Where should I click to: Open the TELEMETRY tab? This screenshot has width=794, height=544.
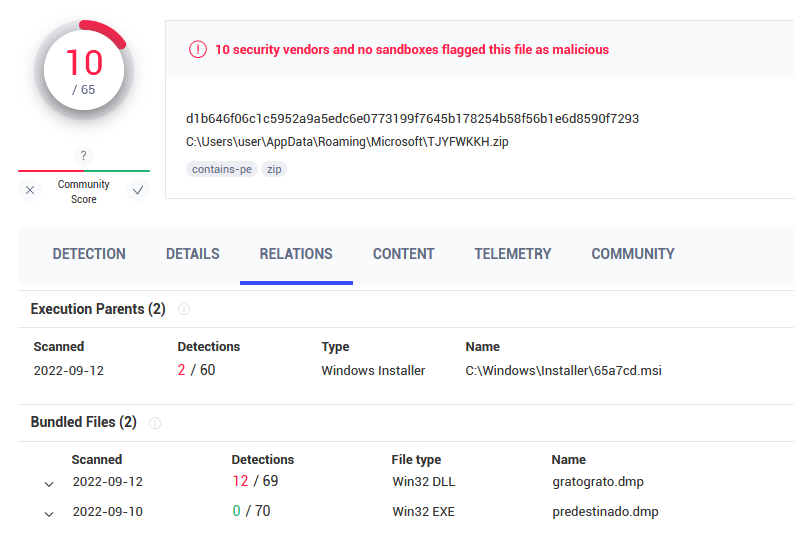(x=512, y=254)
